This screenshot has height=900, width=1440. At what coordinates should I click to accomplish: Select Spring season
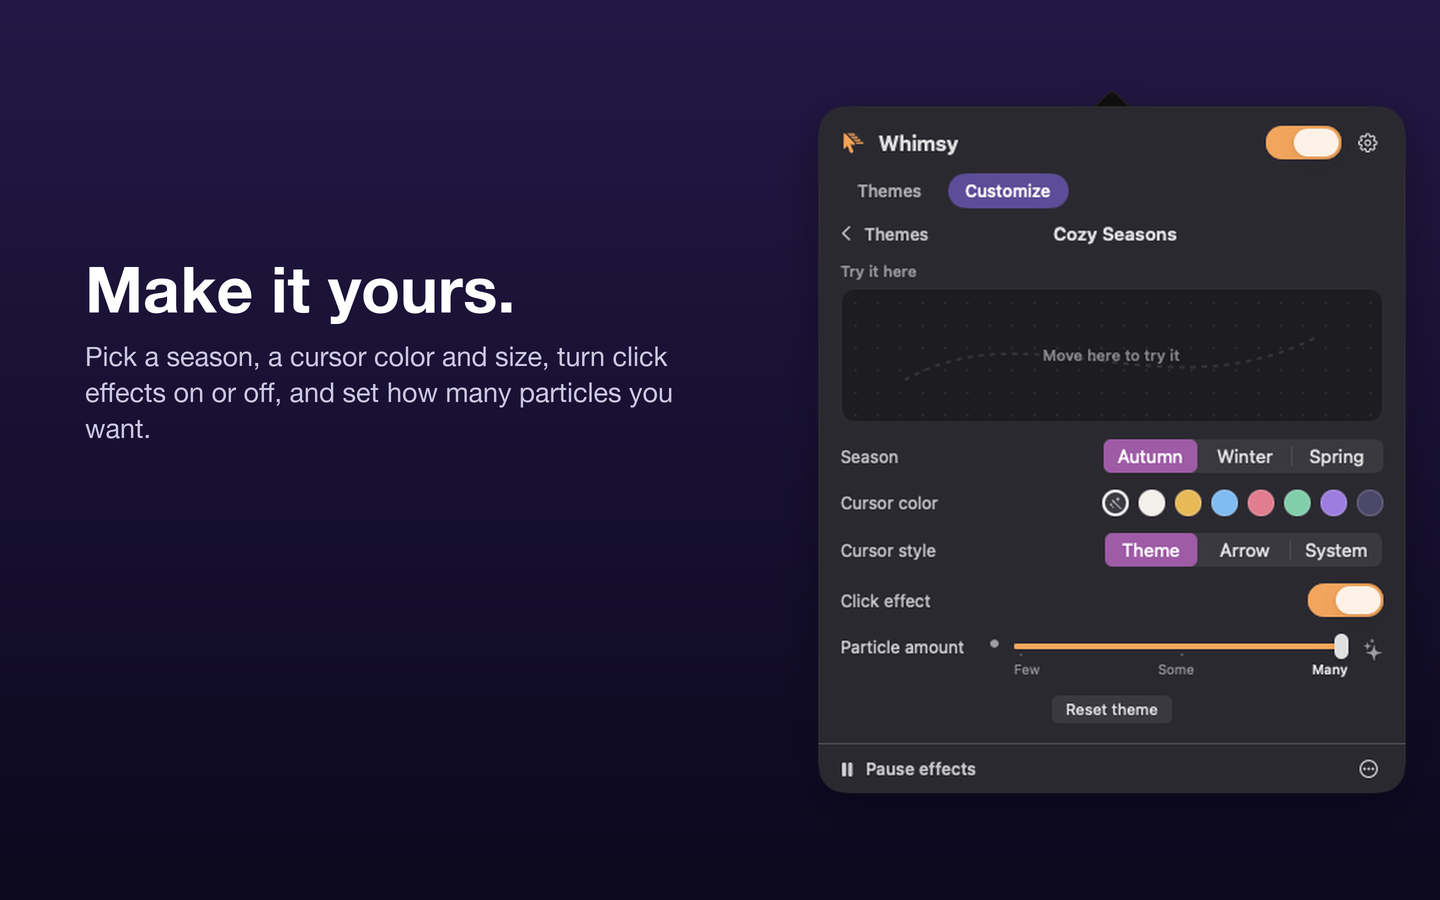click(1336, 456)
